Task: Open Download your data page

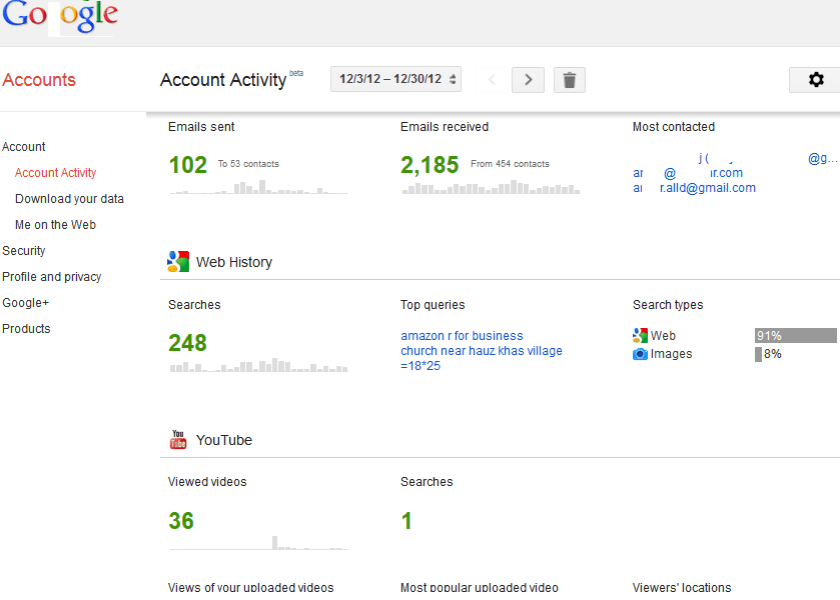Action: click(69, 199)
